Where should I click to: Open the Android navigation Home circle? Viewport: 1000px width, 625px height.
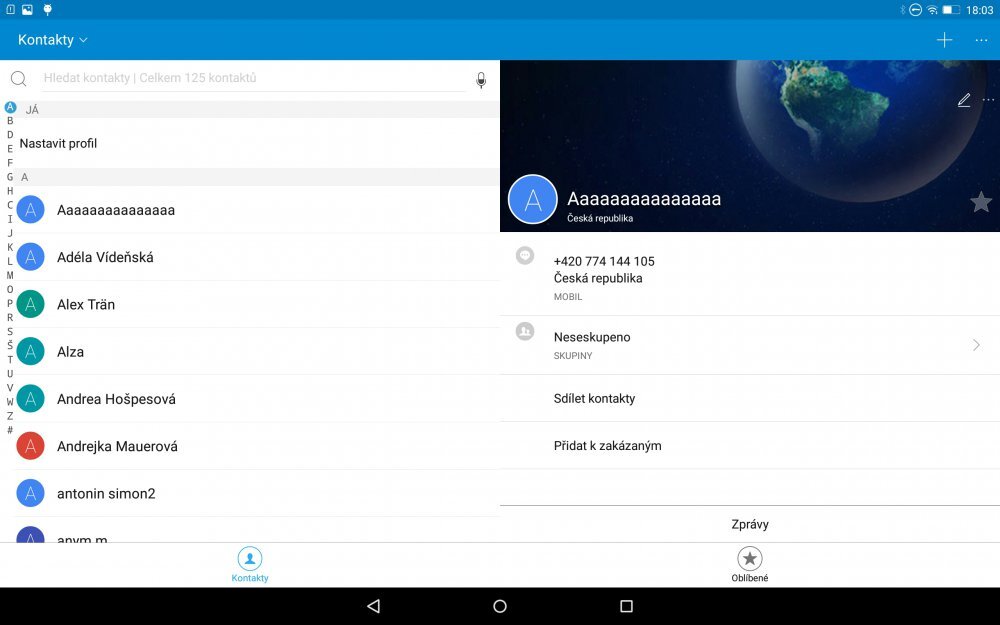[x=499, y=606]
